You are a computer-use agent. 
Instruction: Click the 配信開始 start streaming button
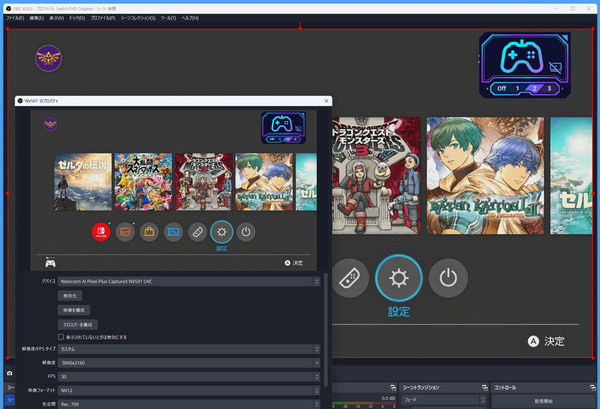pyautogui.click(x=543, y=401)
